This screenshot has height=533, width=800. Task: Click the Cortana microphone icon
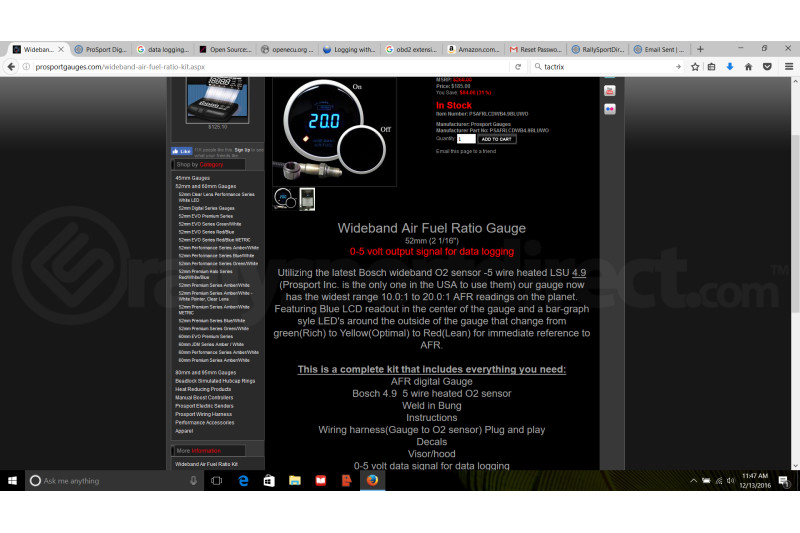(x=193, y=480)
